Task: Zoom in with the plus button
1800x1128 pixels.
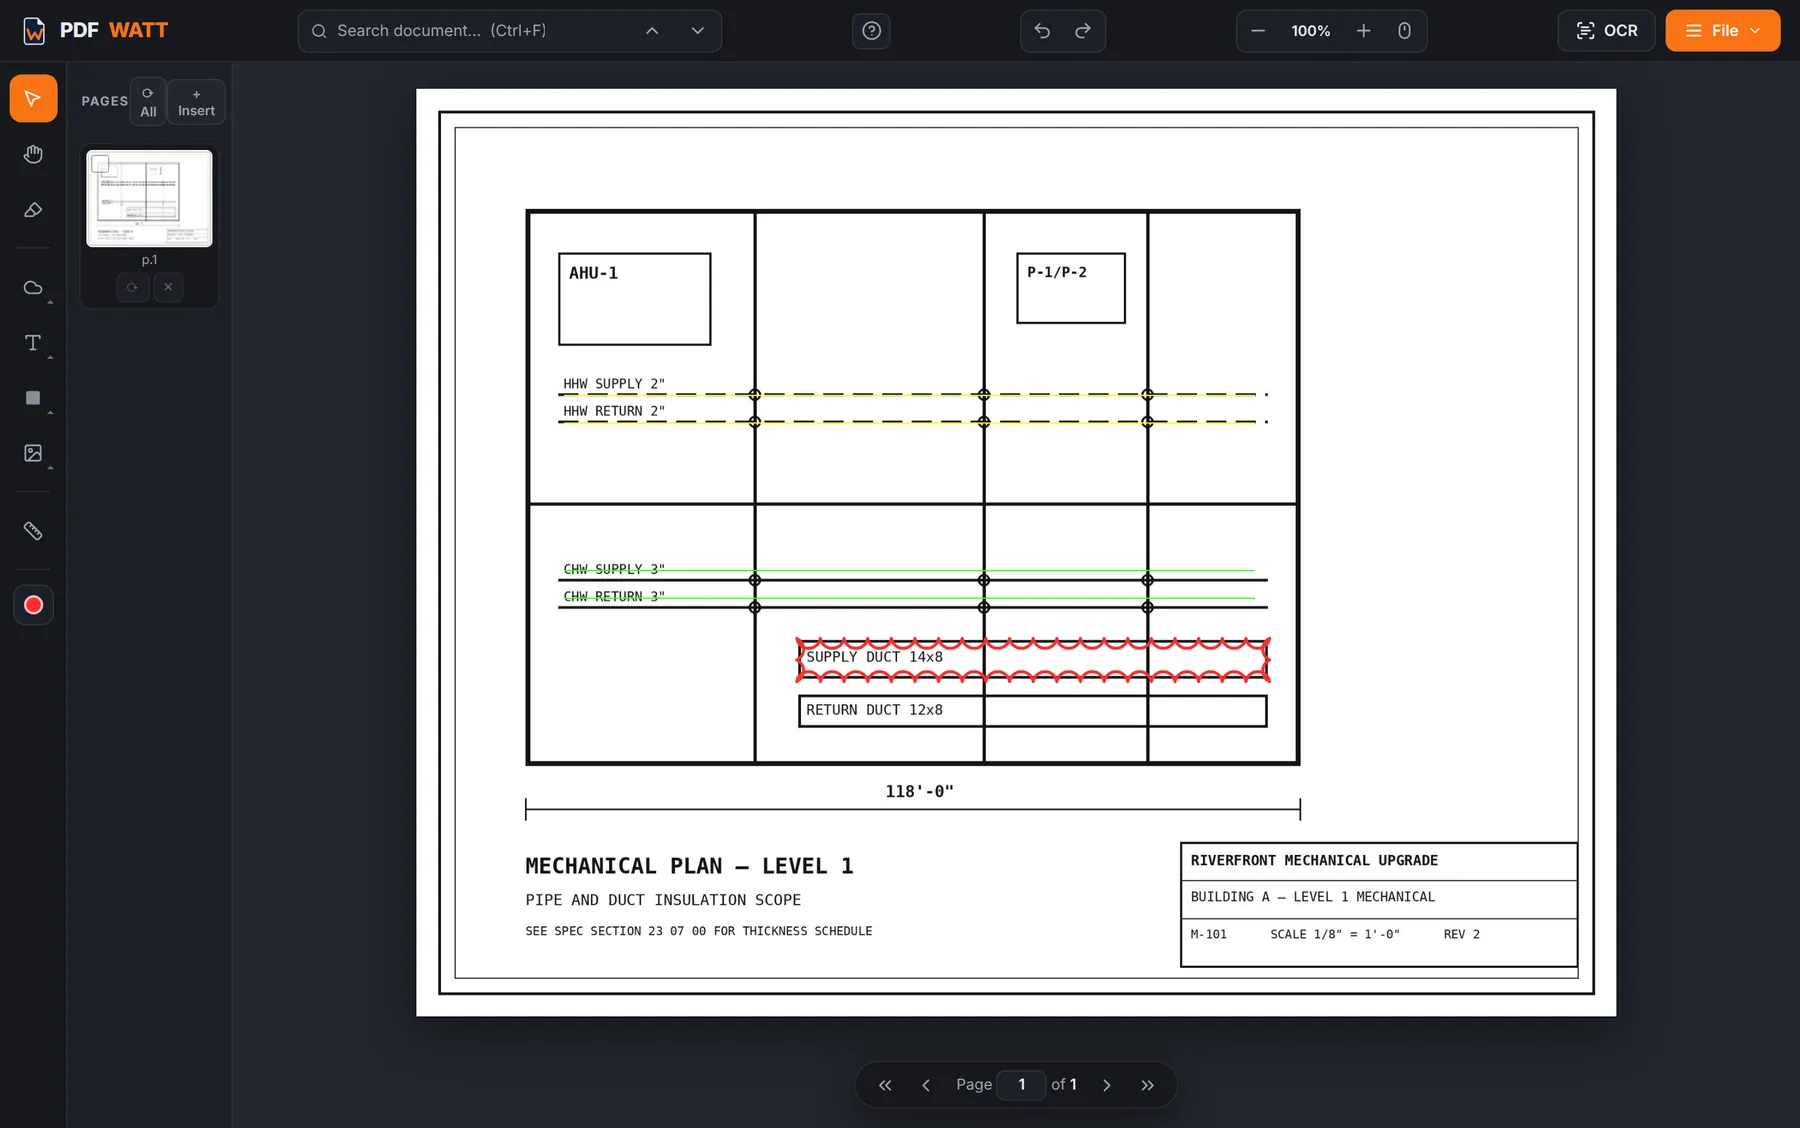Action: pos(1363,31)
